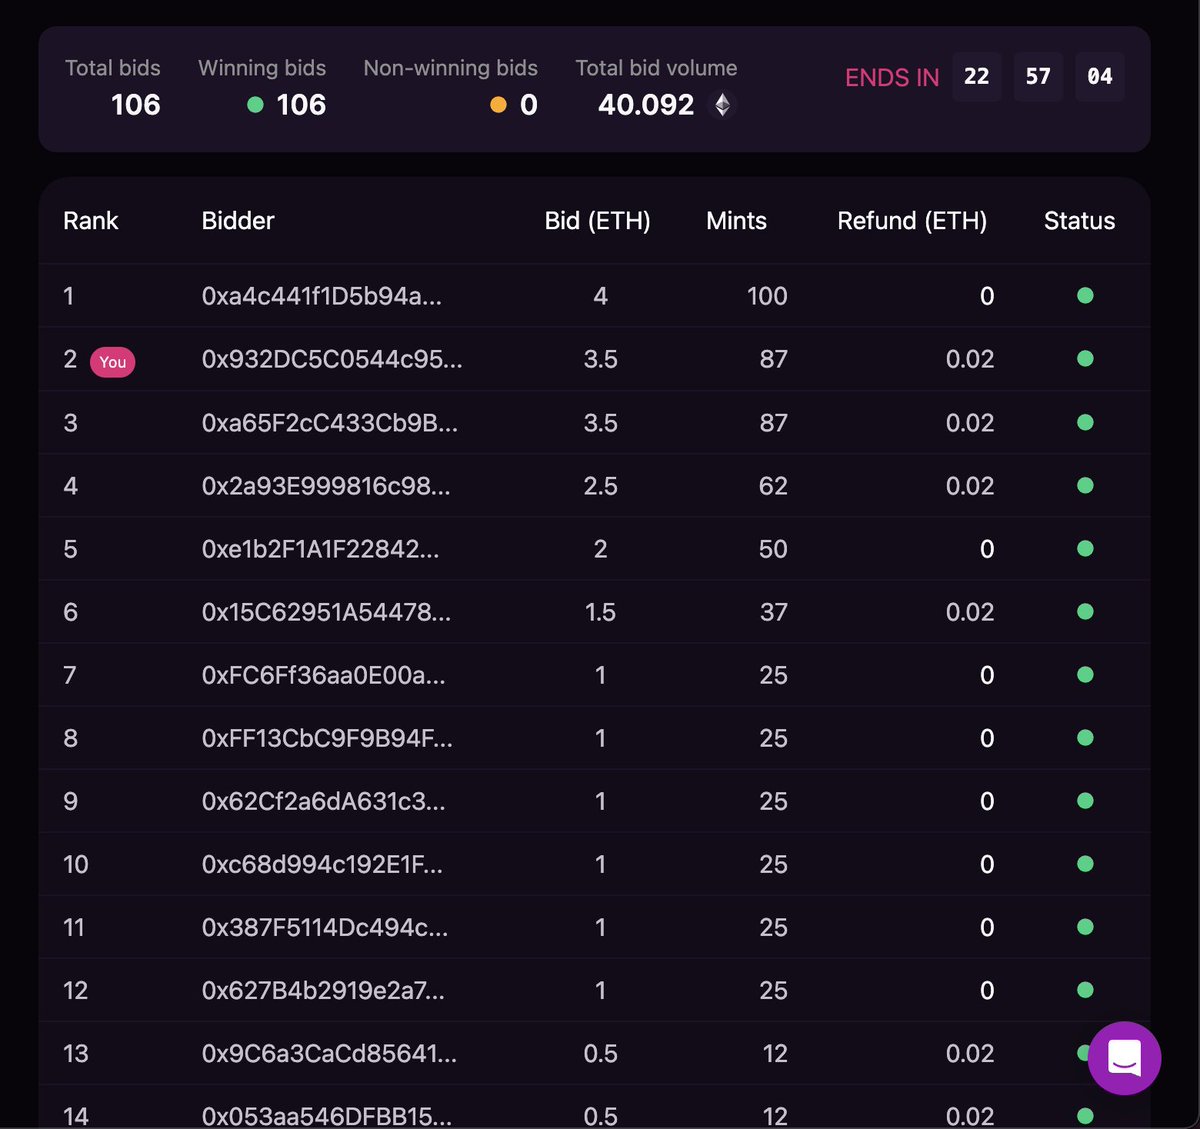
Task: Click the status dot in rank 8 row
Action: (x=1085, y=737)
